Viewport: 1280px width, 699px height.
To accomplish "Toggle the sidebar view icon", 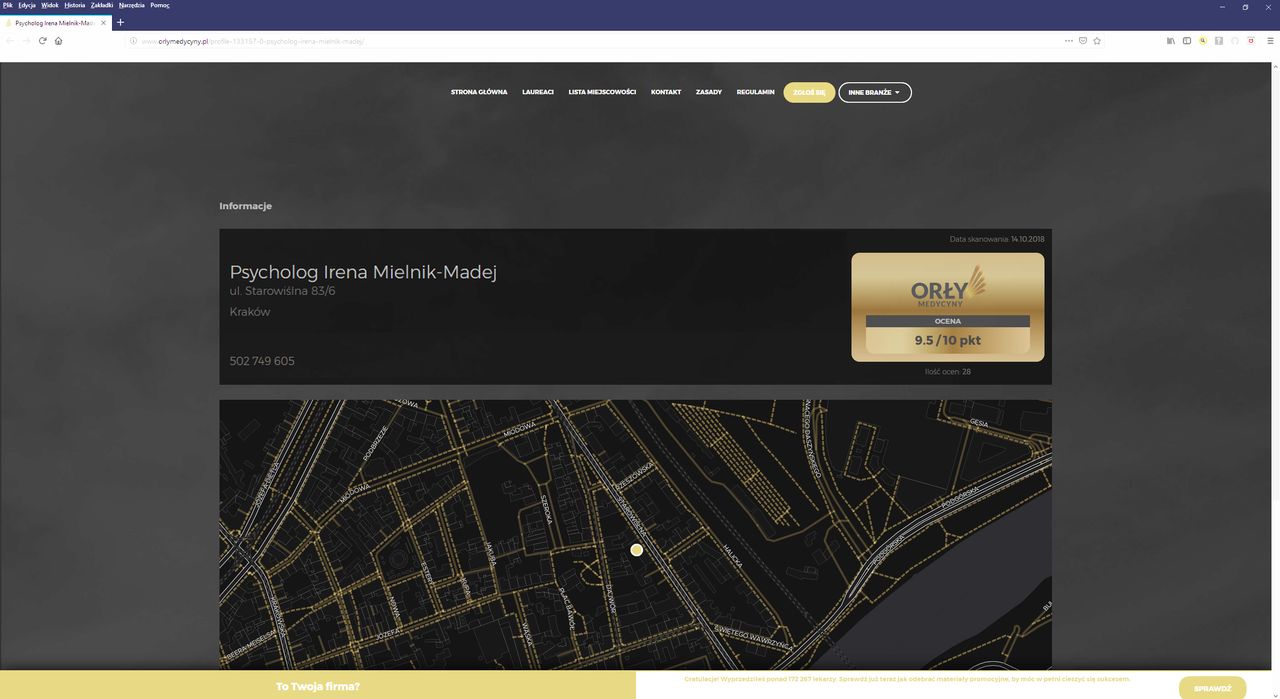I will tap(1187, 41).
